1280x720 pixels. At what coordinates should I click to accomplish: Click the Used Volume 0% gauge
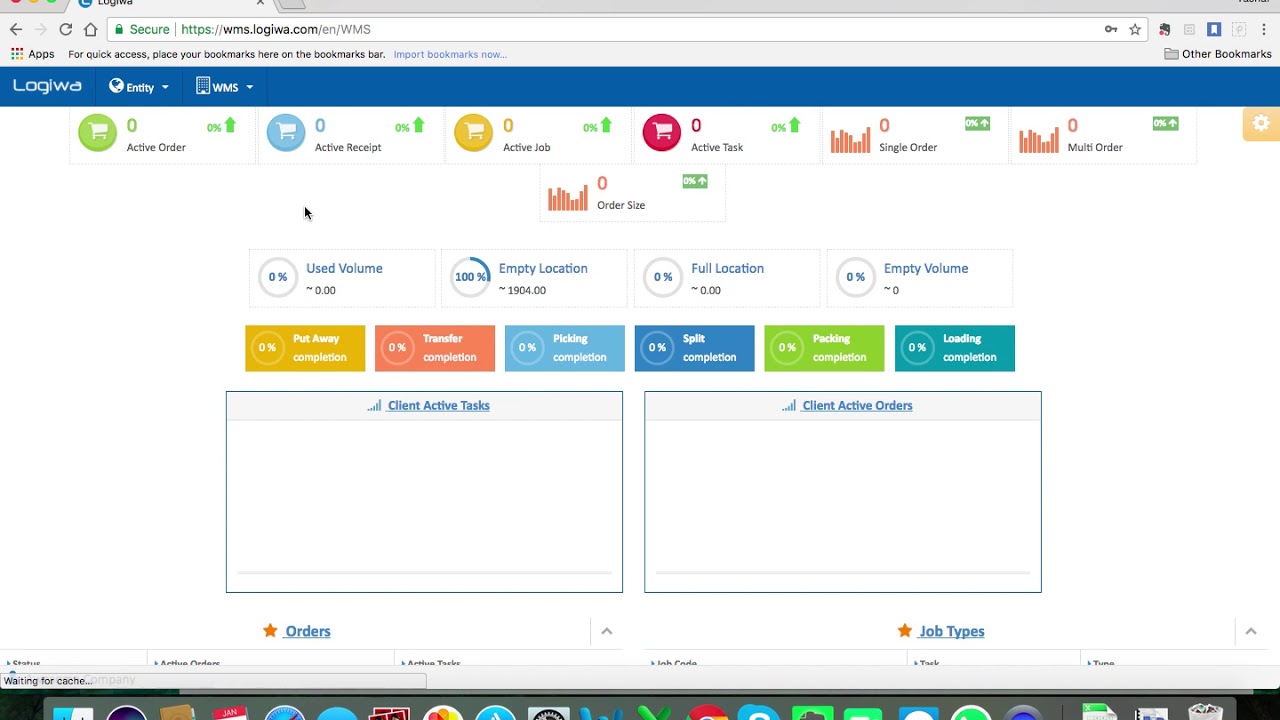[x=278, y=277]
